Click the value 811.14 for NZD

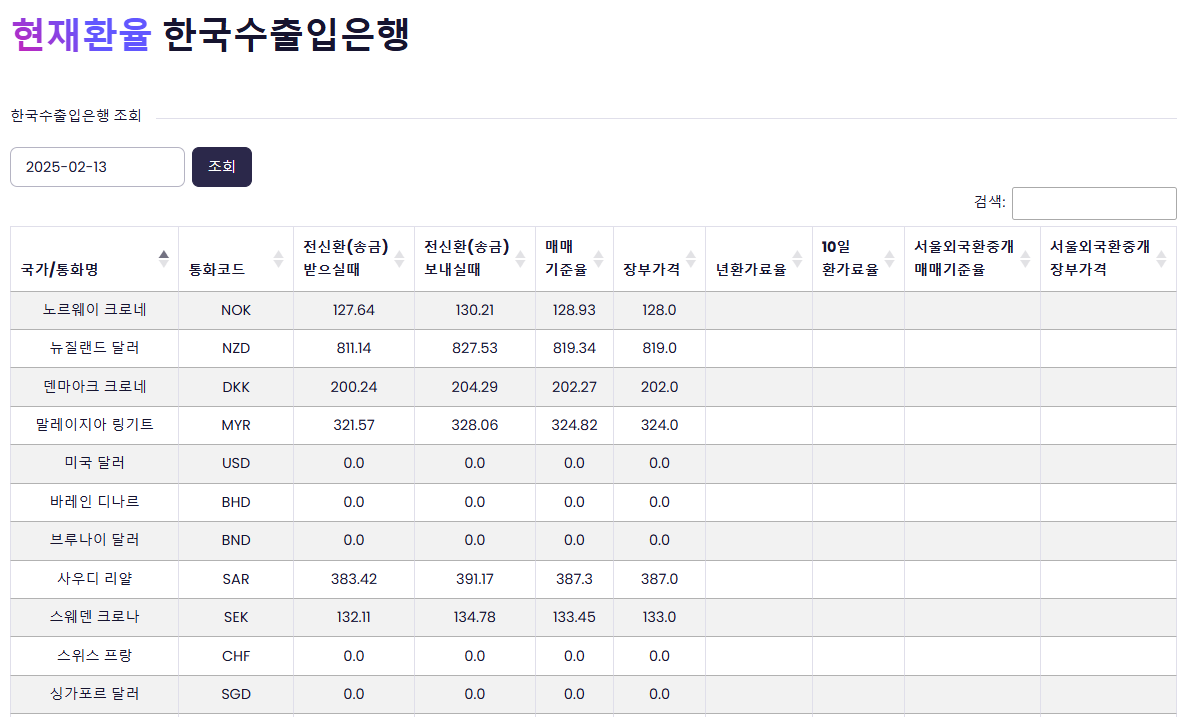tap(354, 349)
